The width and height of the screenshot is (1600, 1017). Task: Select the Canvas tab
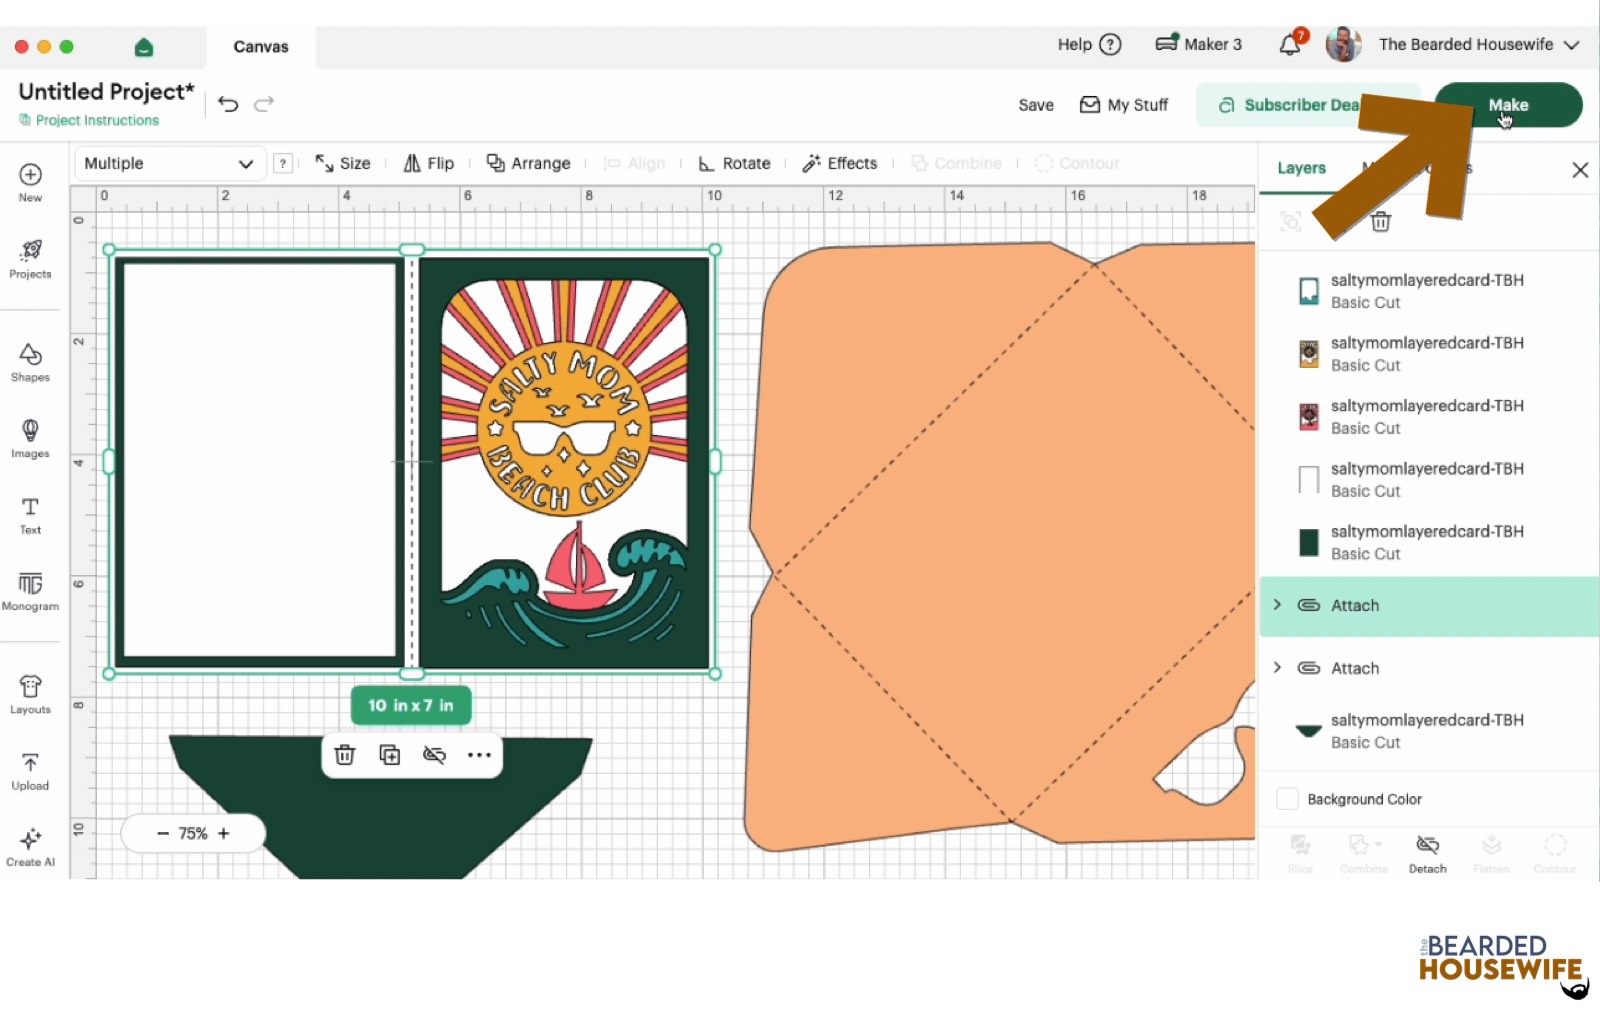point(261,47)
